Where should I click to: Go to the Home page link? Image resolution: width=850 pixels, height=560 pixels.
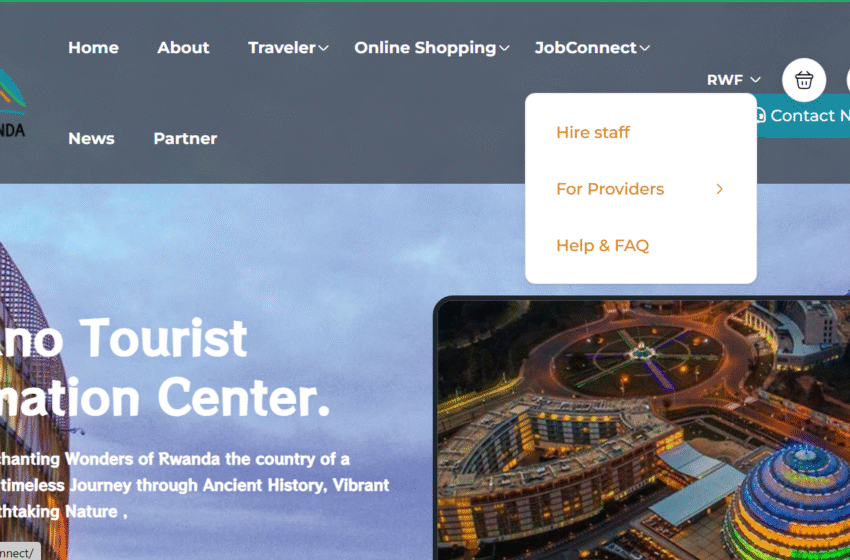93,48
